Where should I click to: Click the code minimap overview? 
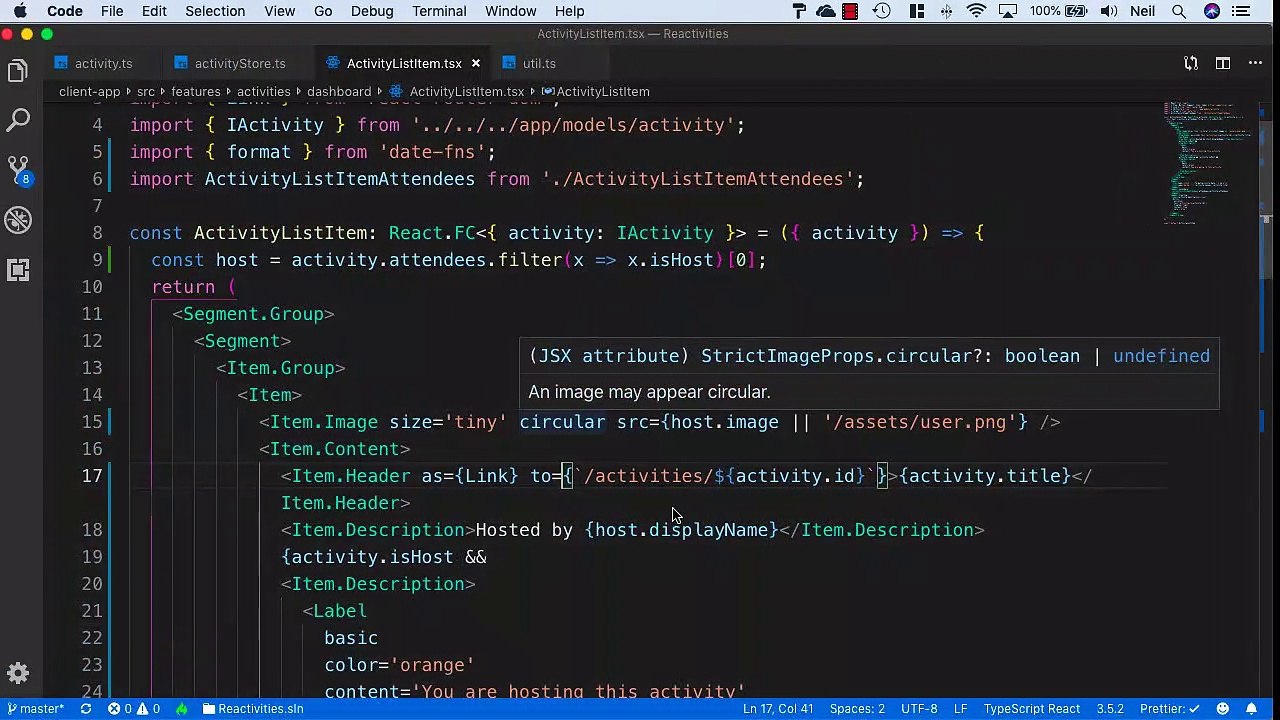[x=1208, y=160]
